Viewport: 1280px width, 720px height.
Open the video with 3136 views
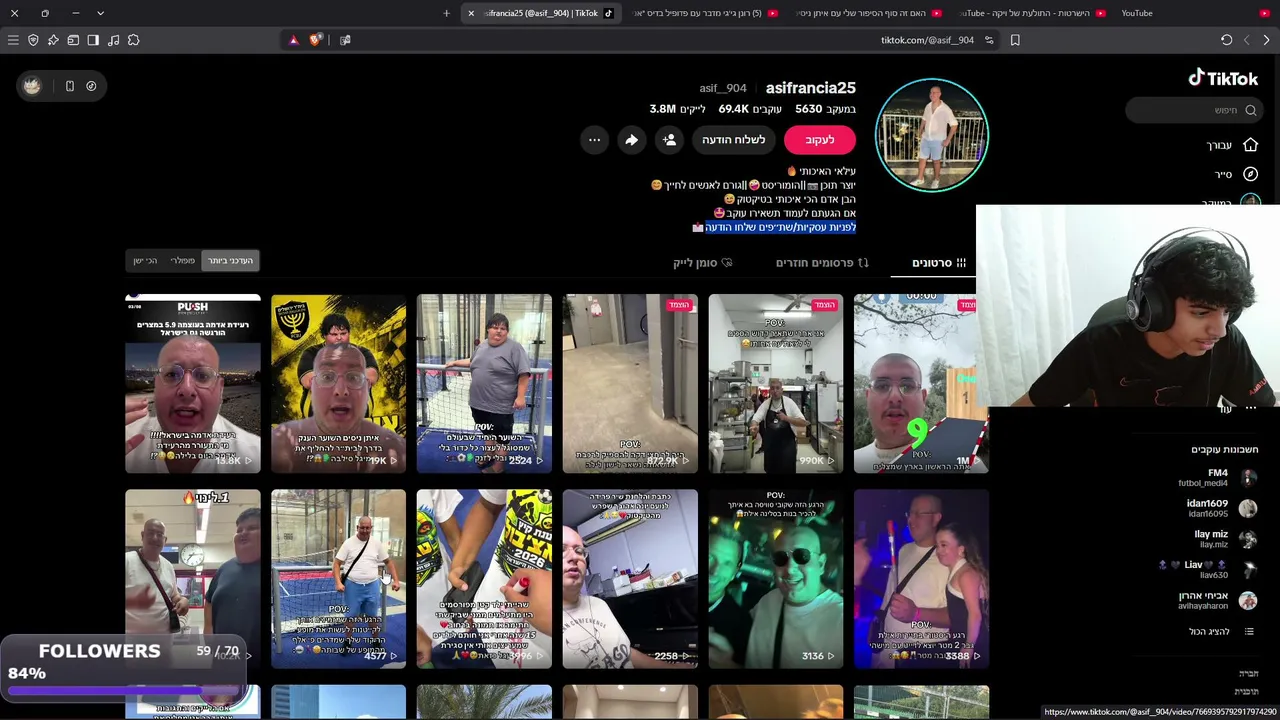tap(775, 578)
